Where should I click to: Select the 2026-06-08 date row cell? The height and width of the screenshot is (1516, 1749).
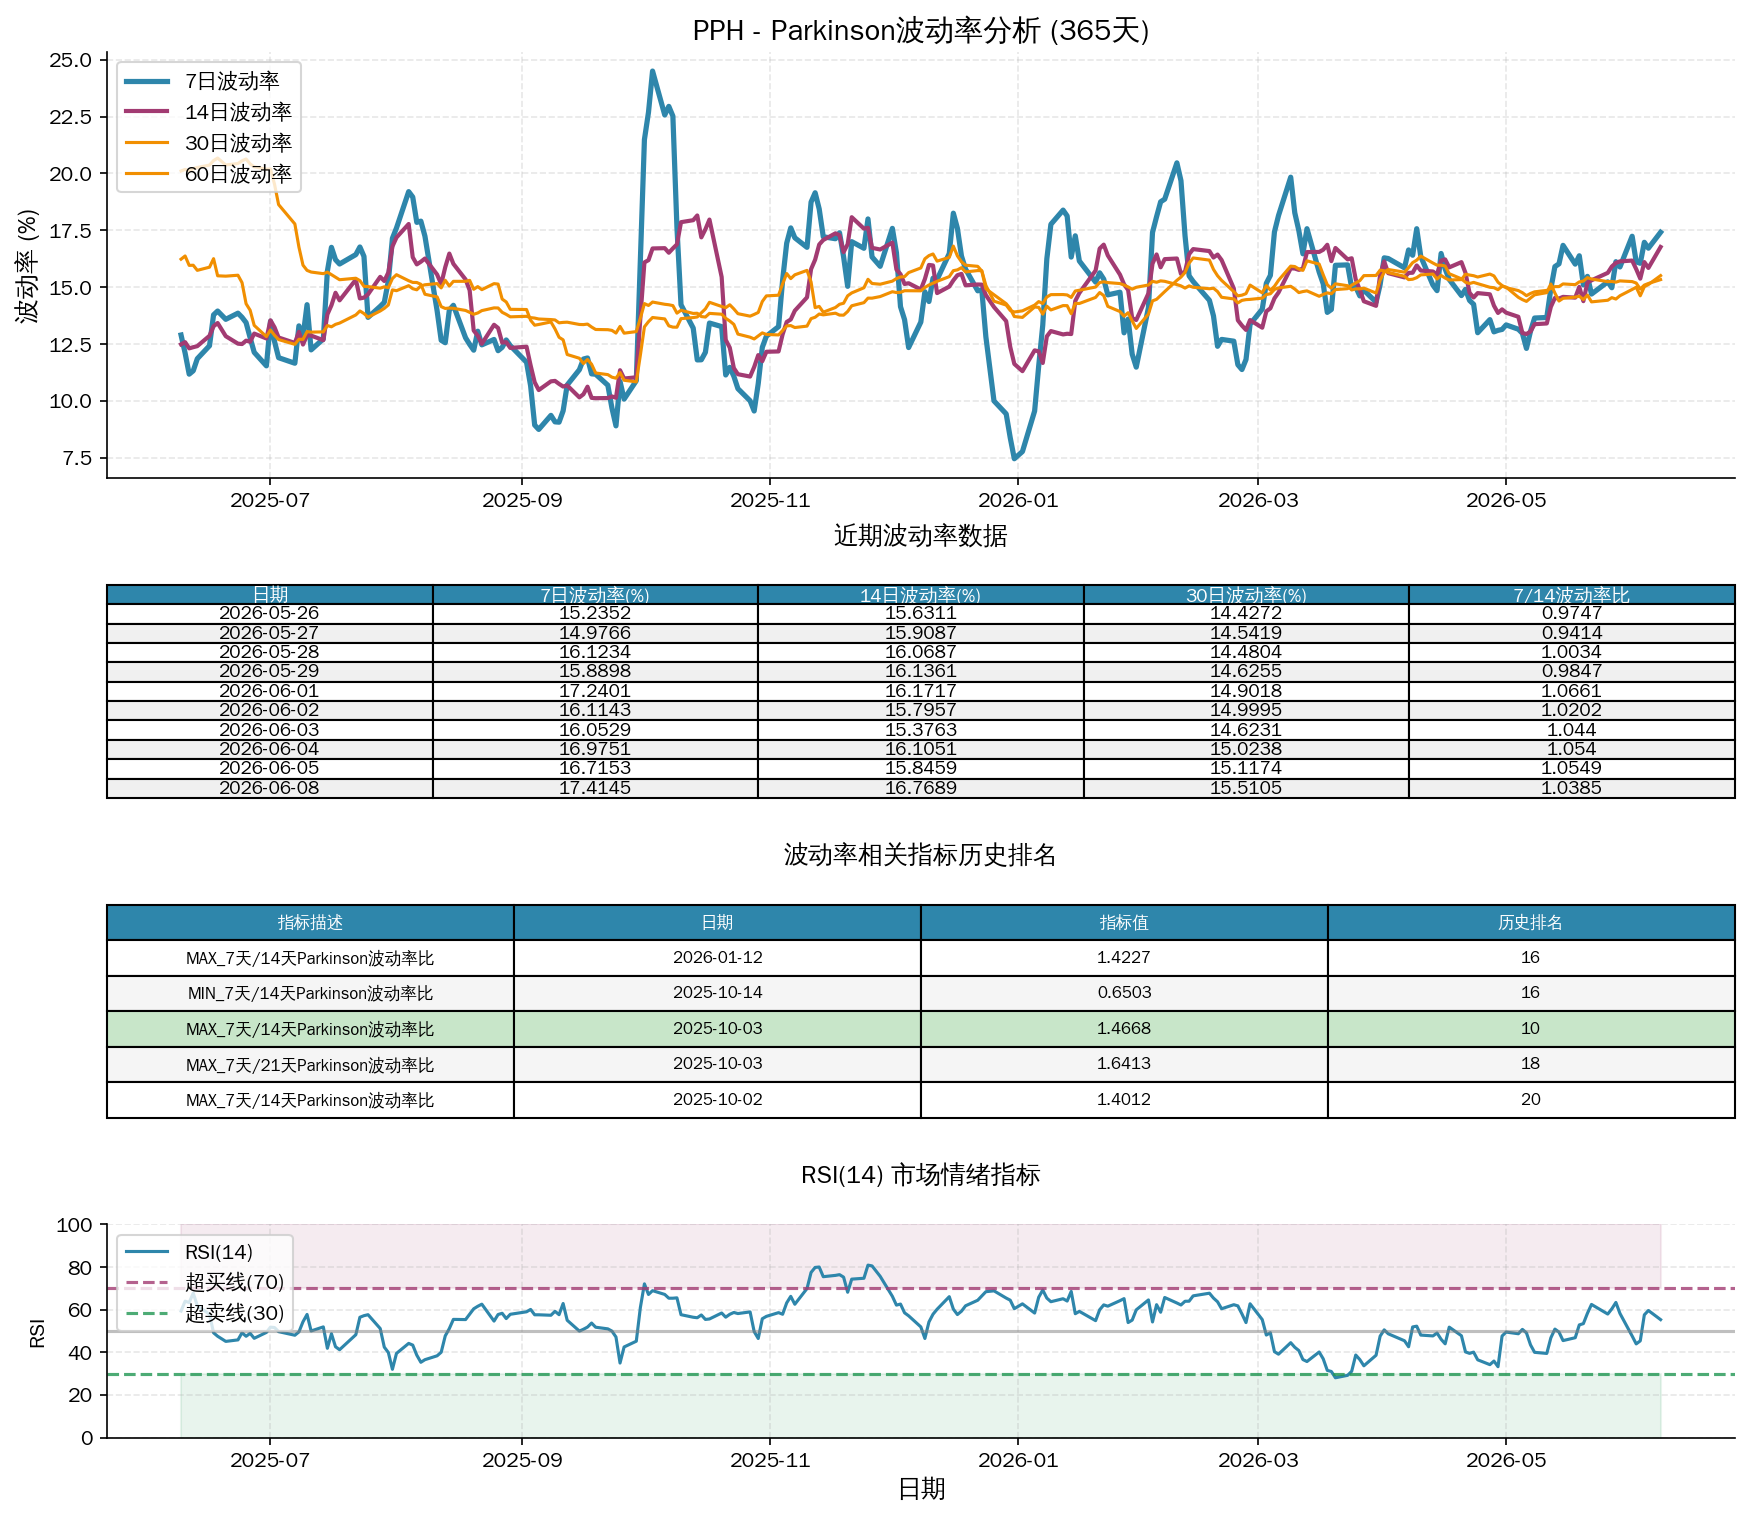270,788
